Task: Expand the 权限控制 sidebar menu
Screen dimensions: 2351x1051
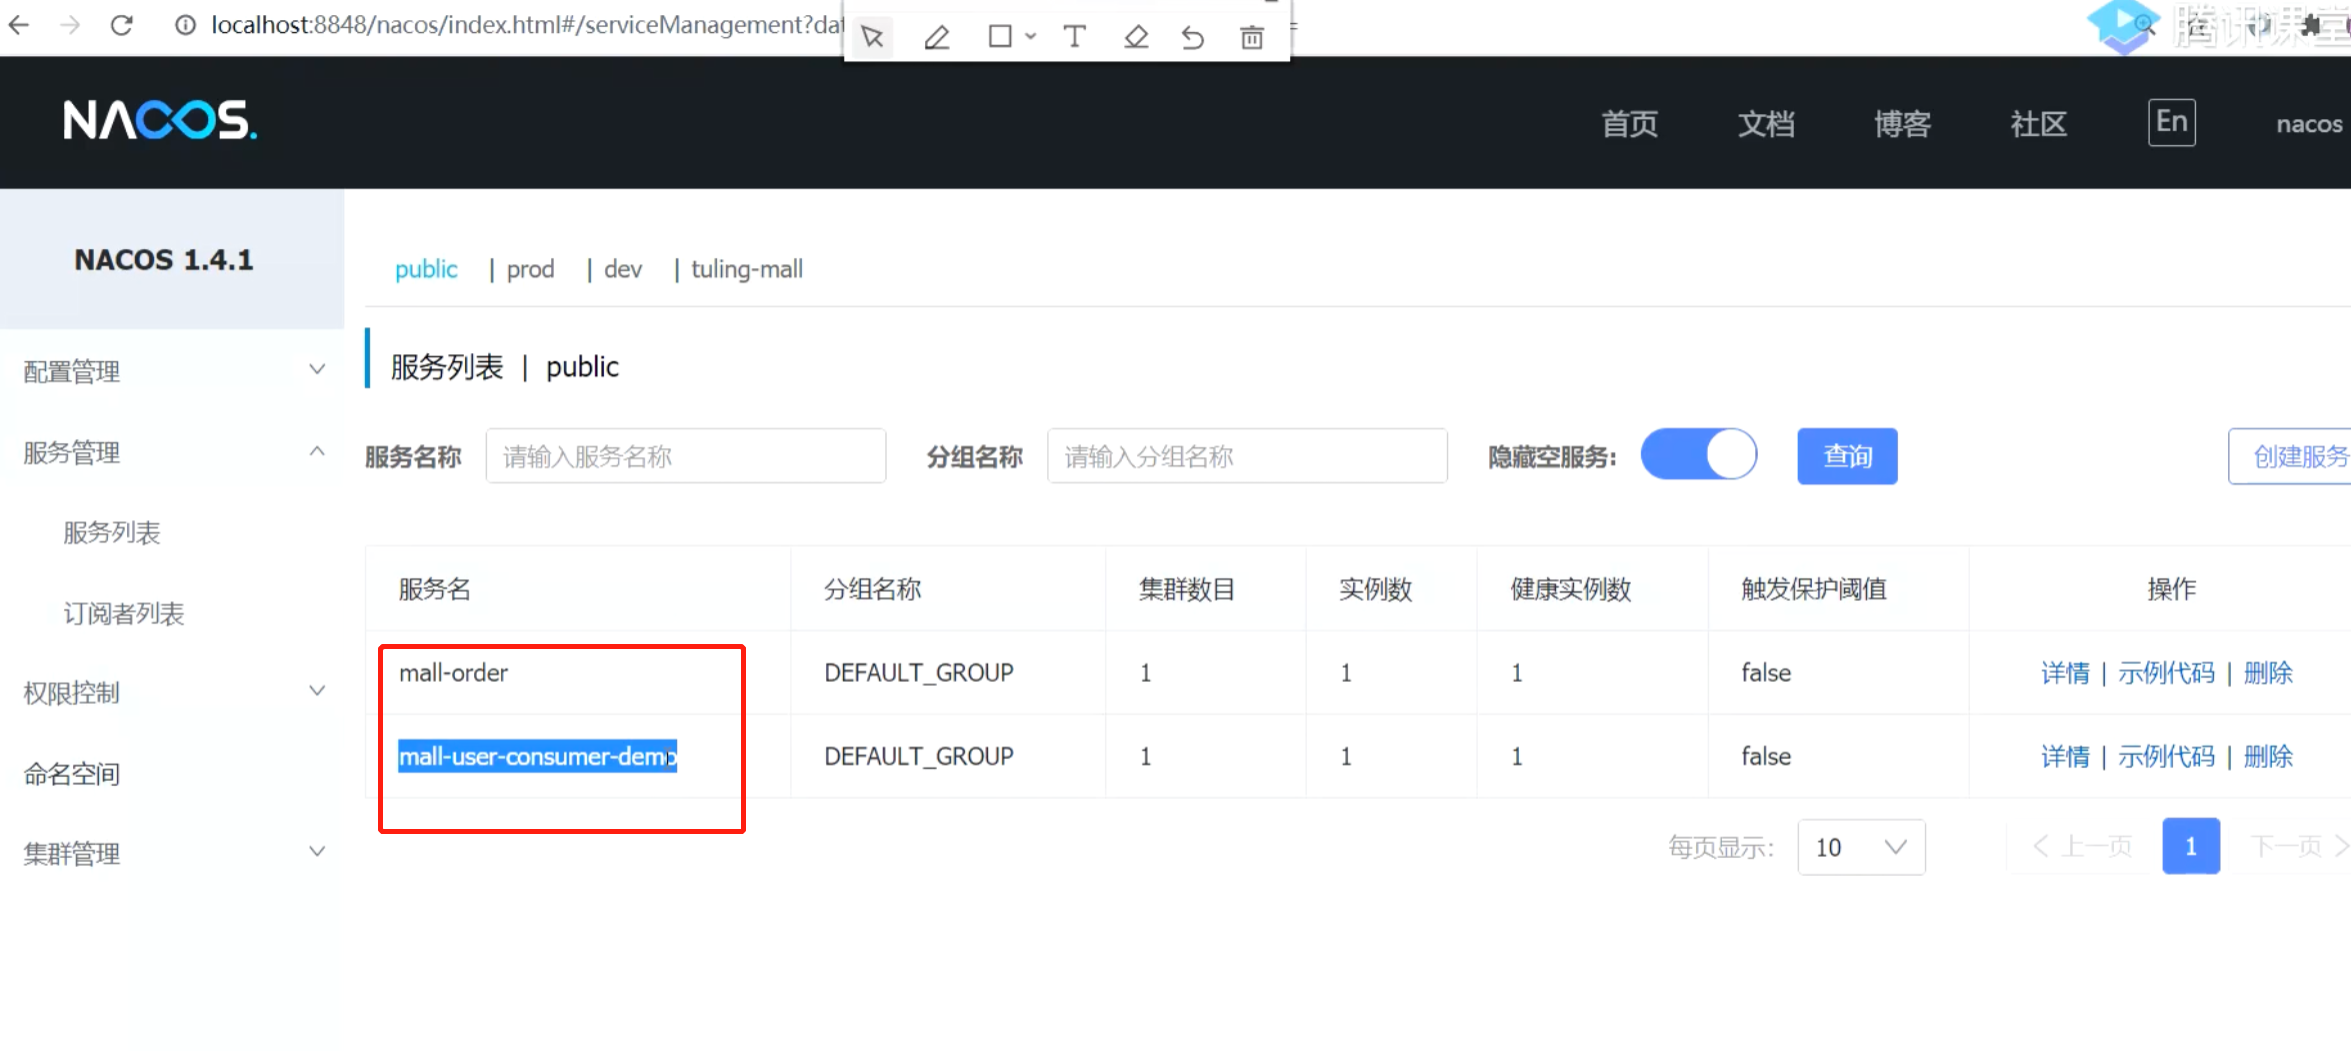Action: pos(172,692)
